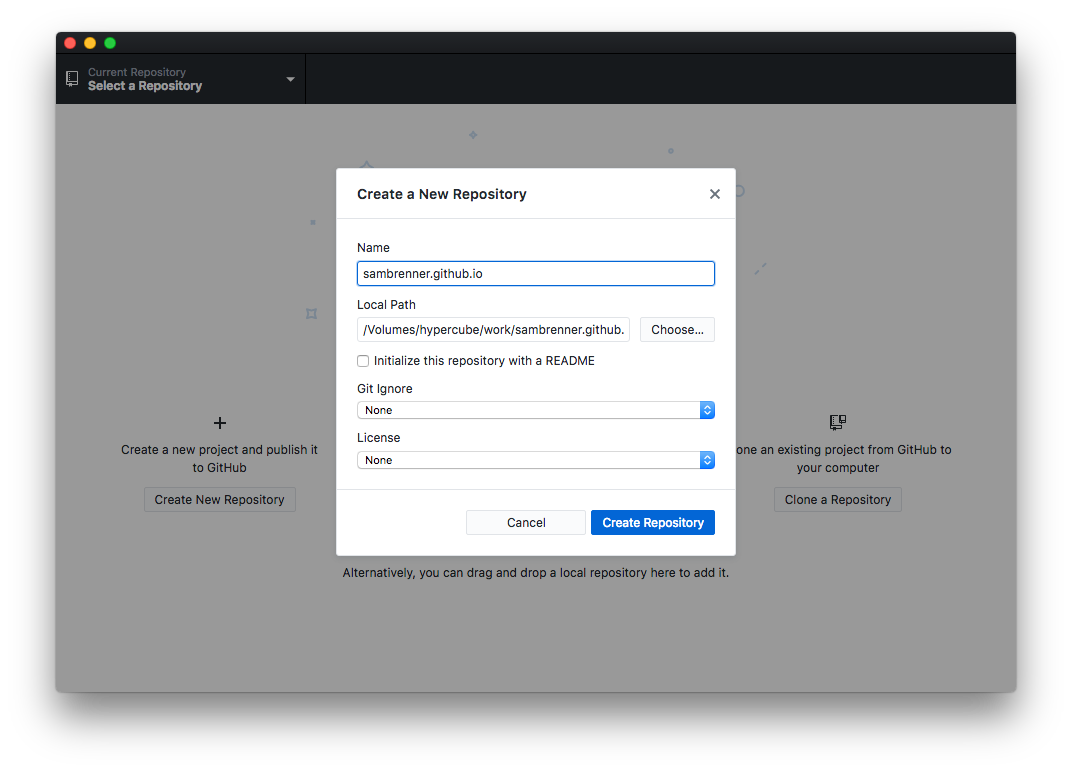Click the Create New Repository background button
The width and height of the screenshot is (1072, 772).
[x=219, y=500]
